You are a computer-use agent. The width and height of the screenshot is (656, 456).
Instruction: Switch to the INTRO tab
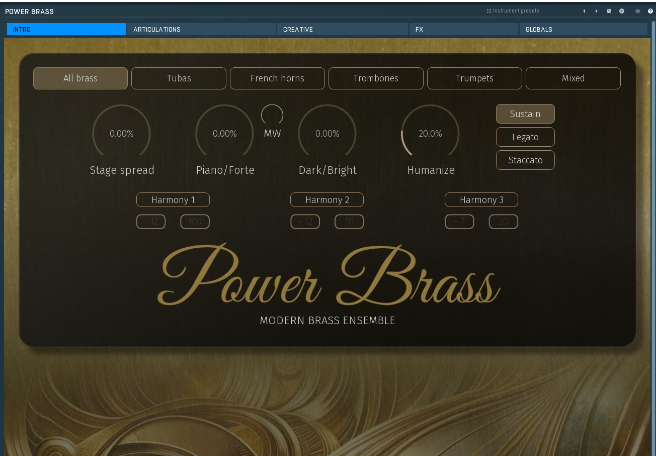click(x=66, y=29)
